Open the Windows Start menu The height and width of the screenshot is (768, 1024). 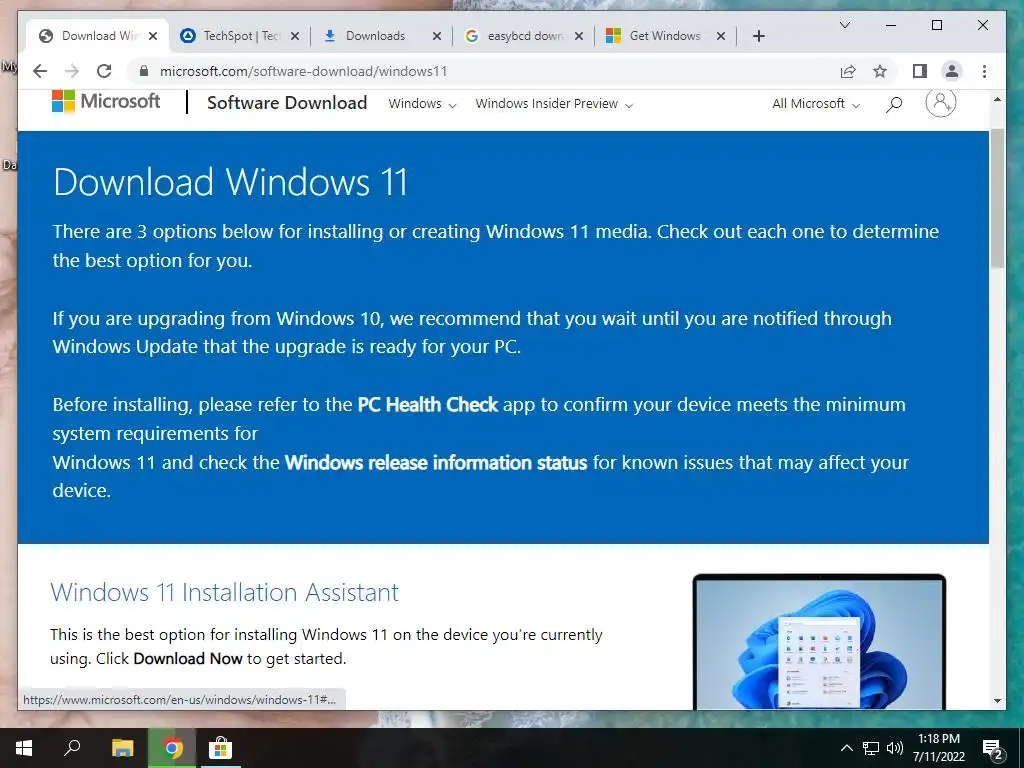coord(24,748)
